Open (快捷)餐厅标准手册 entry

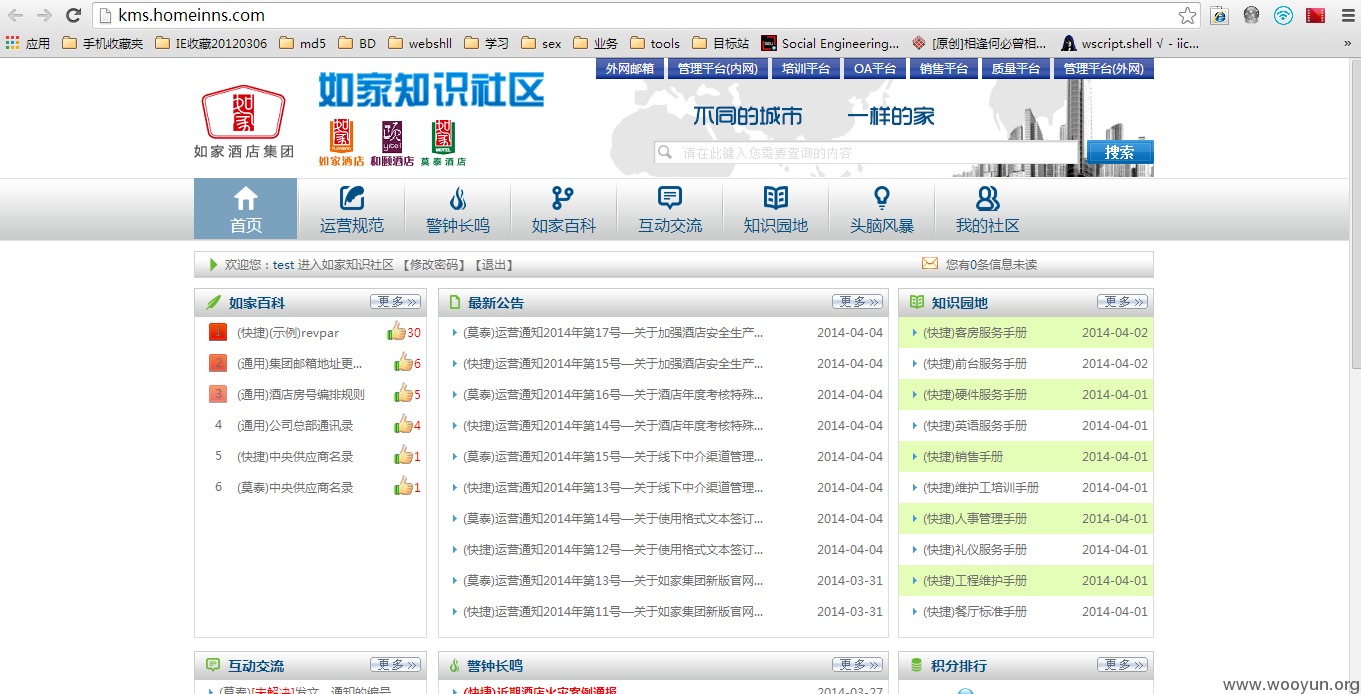(975, 612)
